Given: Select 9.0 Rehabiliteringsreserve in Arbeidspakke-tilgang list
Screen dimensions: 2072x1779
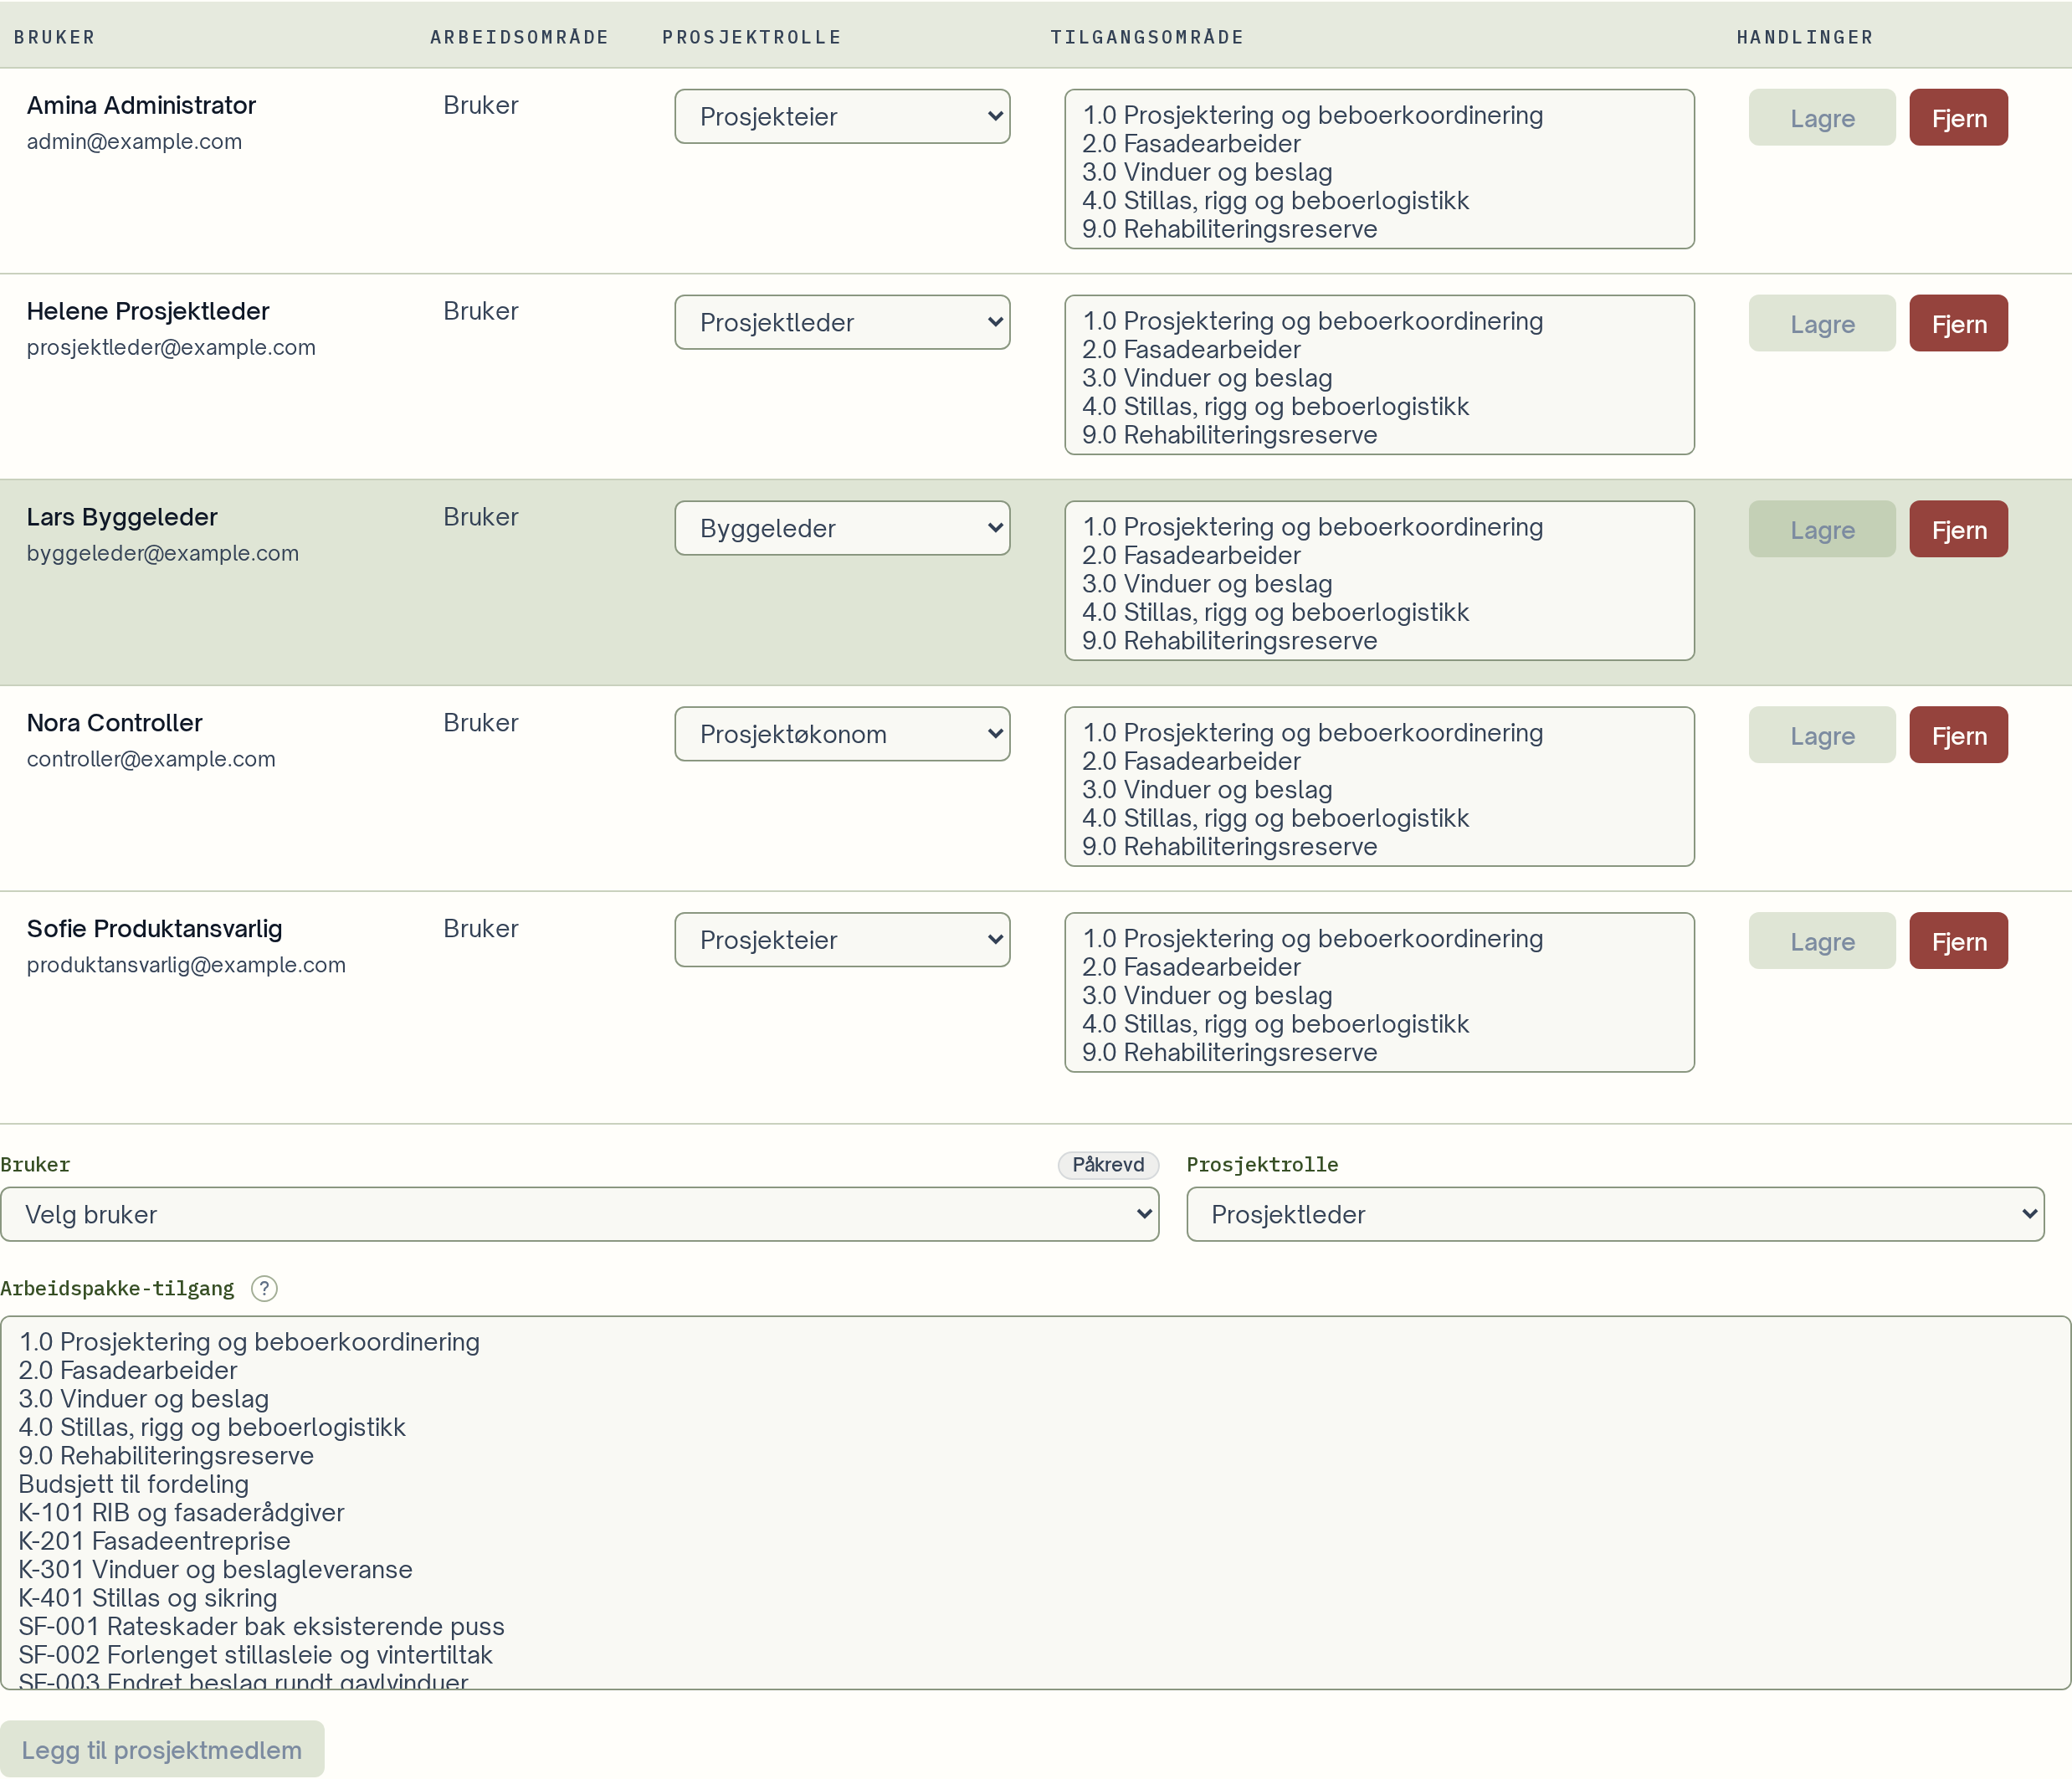Looking at the screenshot, I should point(1035,1457).
